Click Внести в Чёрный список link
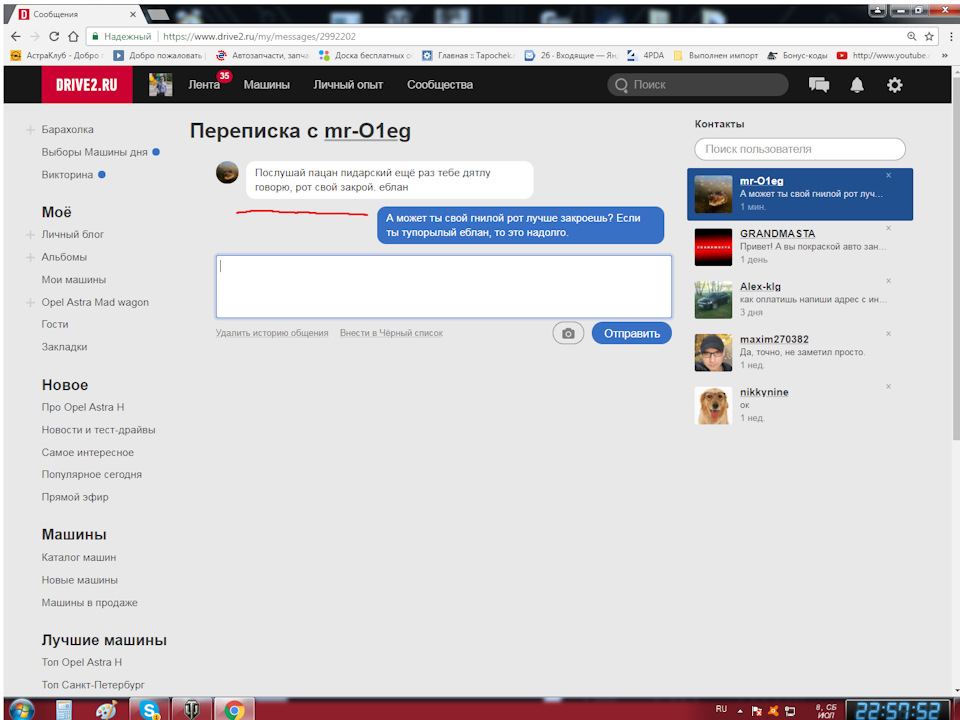Screen dimensions: 960x720 391,333
